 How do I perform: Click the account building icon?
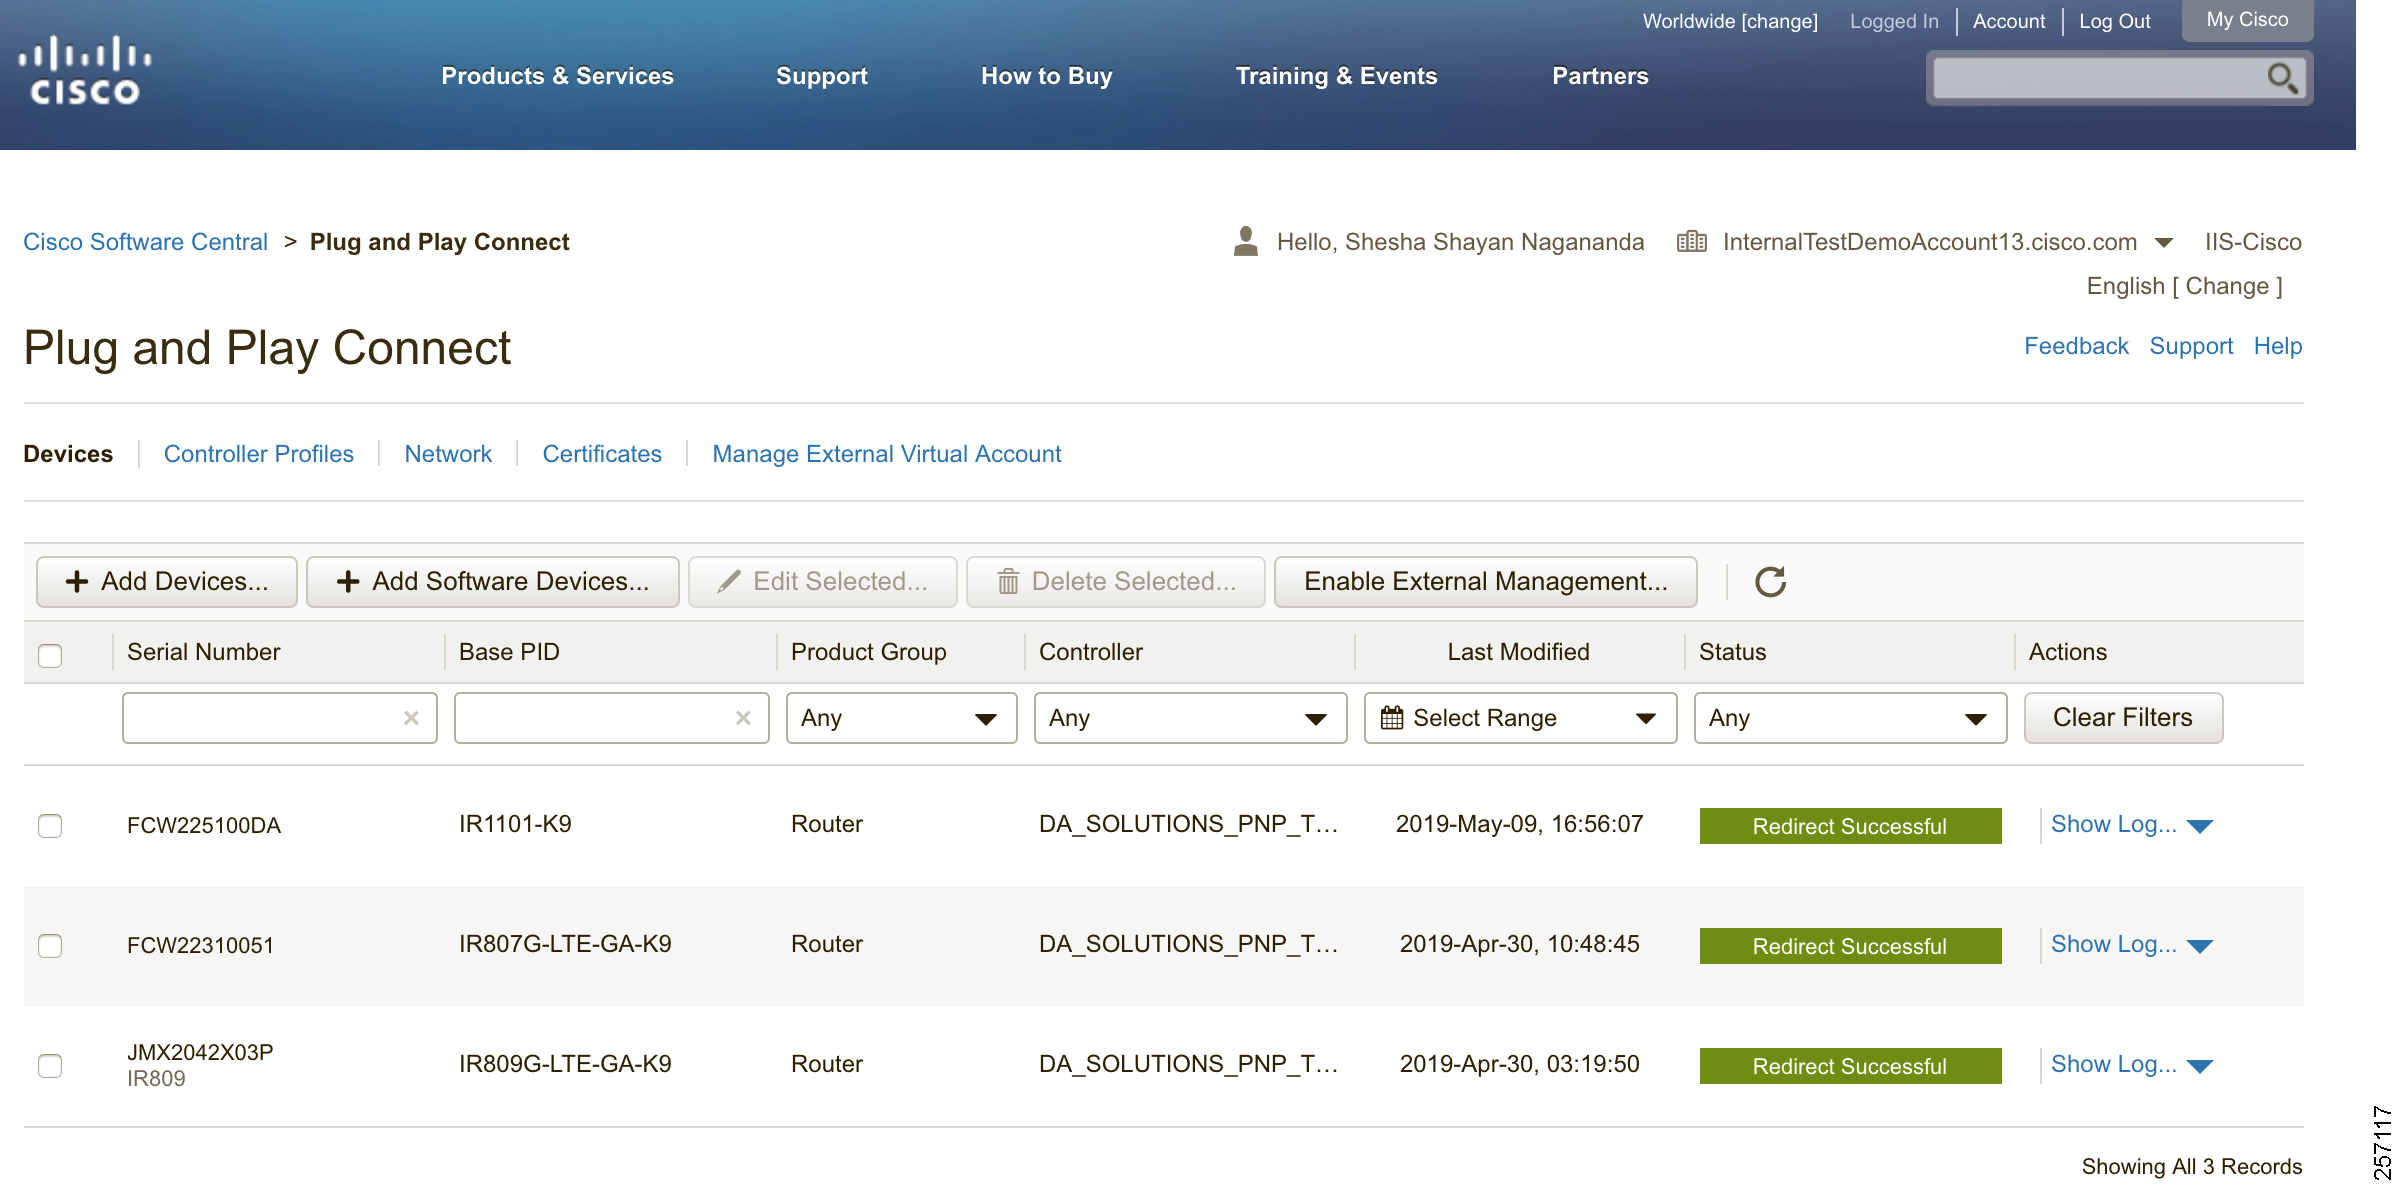[x=1691, y=241]
